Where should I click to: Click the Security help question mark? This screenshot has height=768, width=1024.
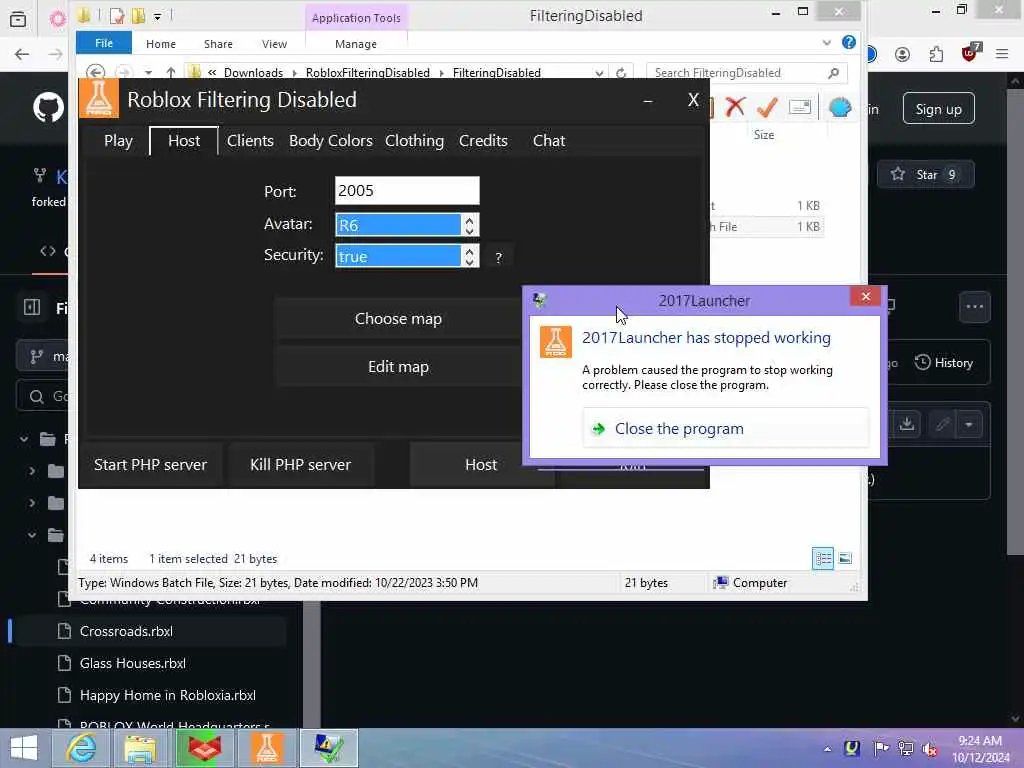coord(498,257)
